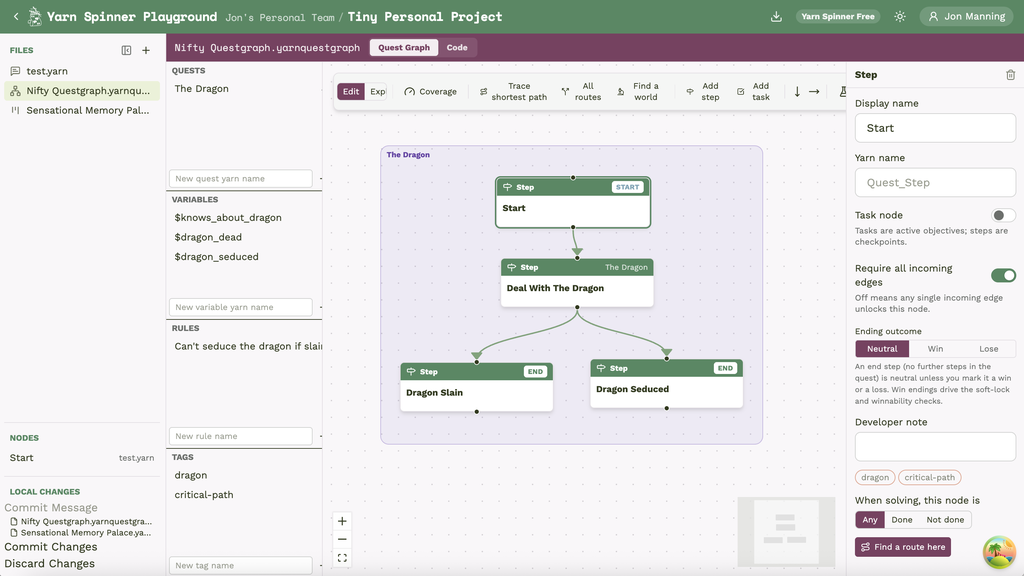Set ending outcome to Lose
The height and width of the screenshot is (576, 1024).
coord(989,349)
